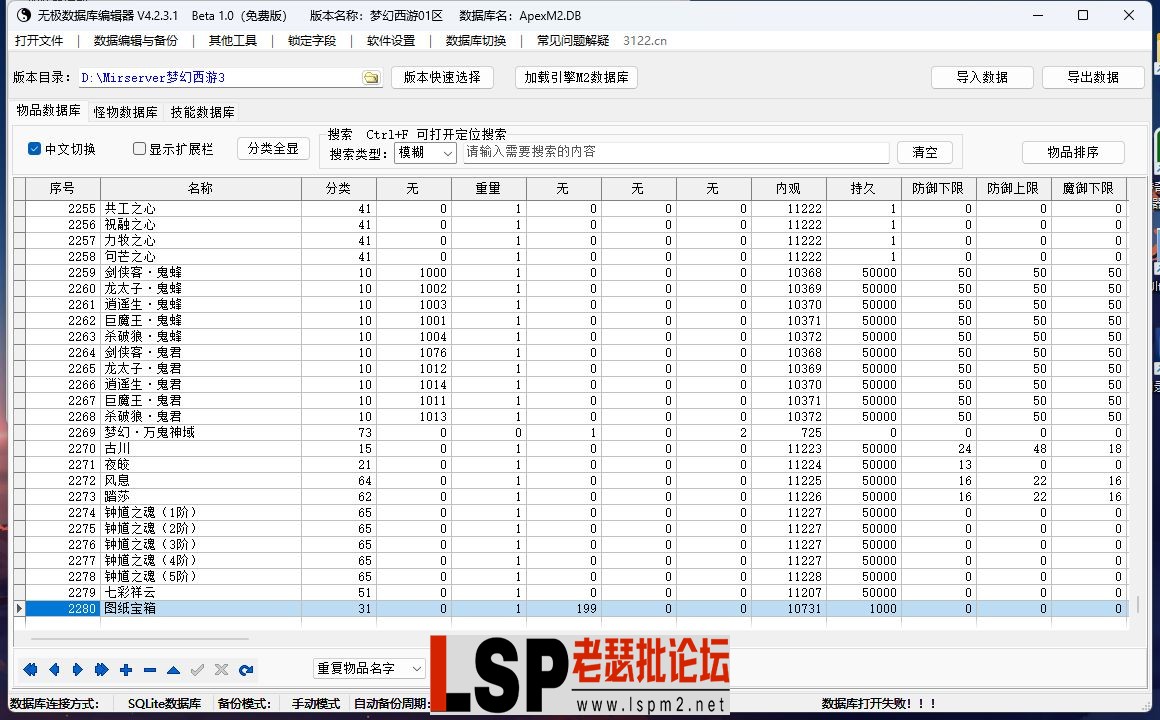
Task: Click the cancel edit X icon
Action: (221, 670)
